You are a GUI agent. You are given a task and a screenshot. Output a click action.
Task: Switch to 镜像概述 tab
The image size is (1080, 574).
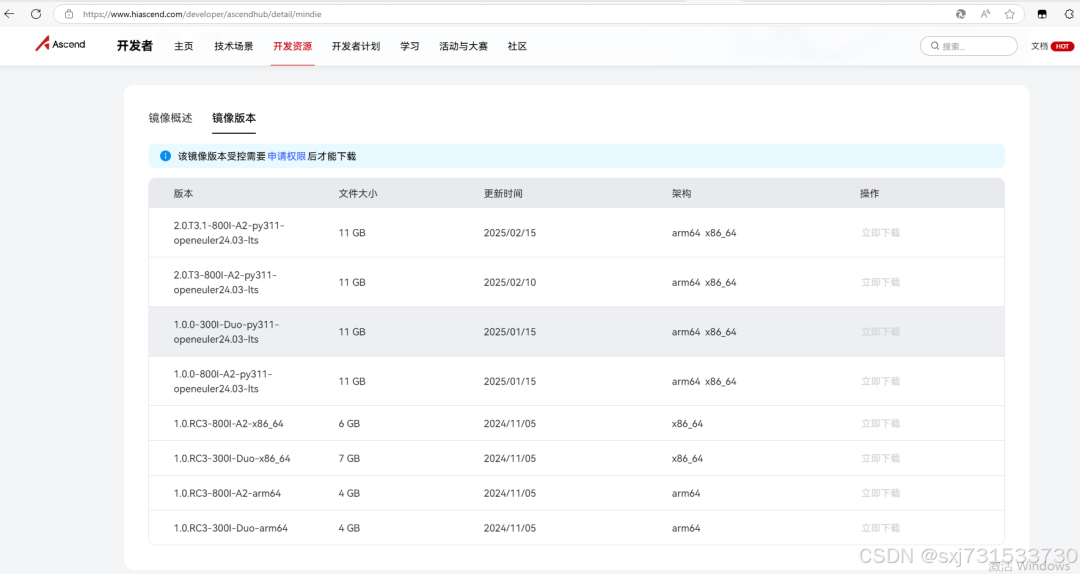click(x=170, y=118)
